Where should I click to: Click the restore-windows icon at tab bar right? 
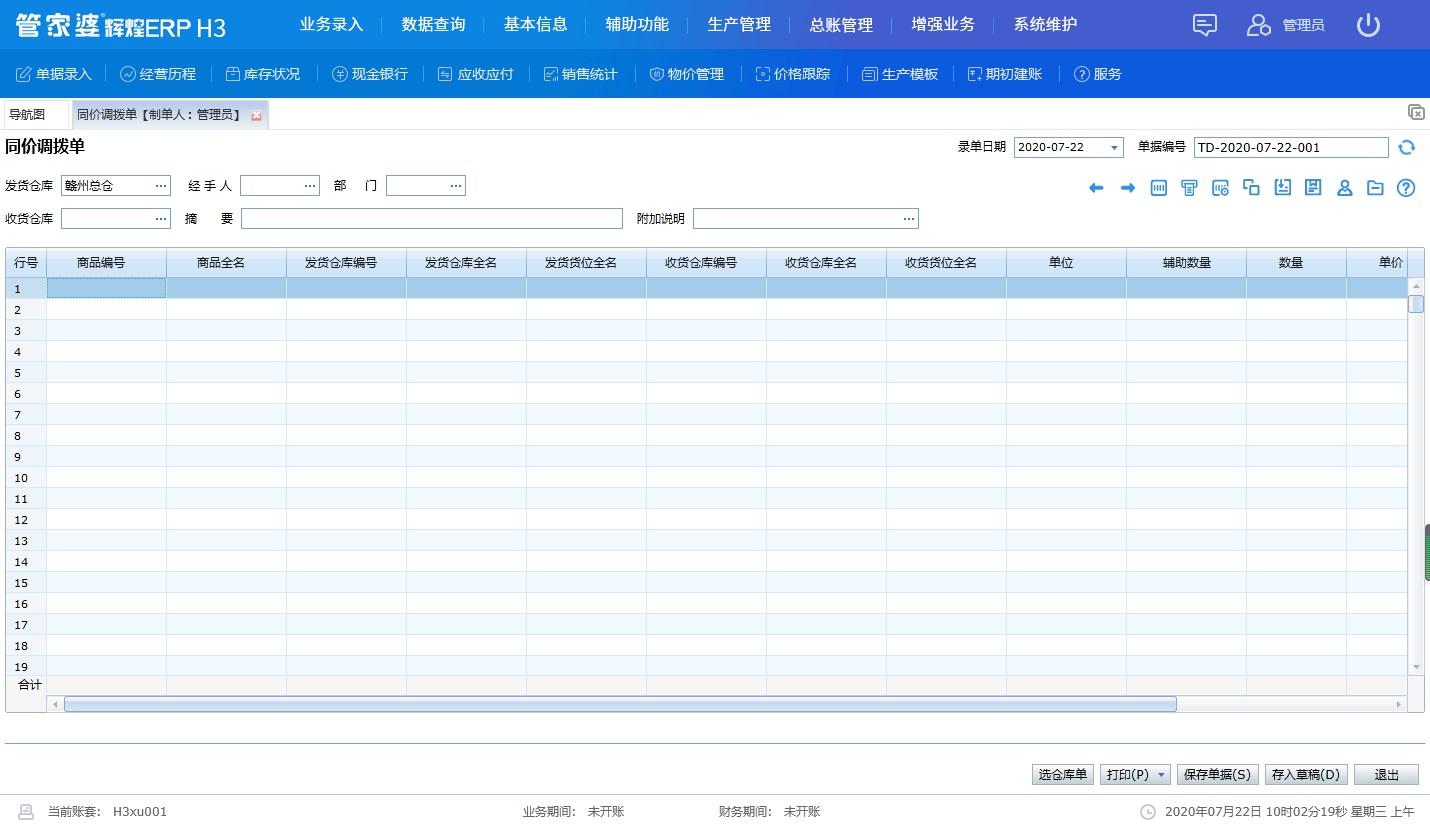[1416, 112]
